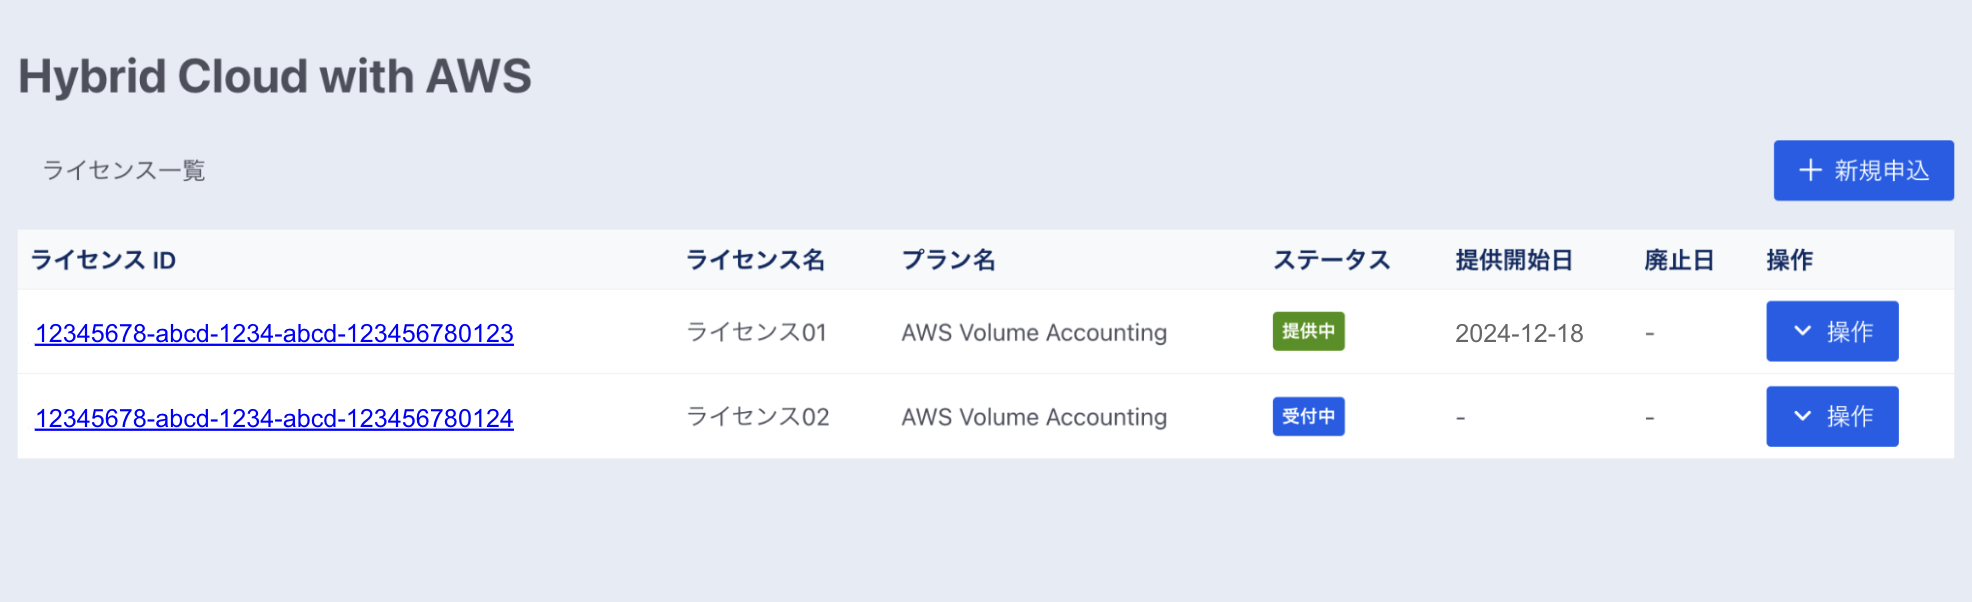Click the blue 受付中 status badge
This screenshot has height=602, width=1972.
pyautogui.click(x=1308, y=416)
